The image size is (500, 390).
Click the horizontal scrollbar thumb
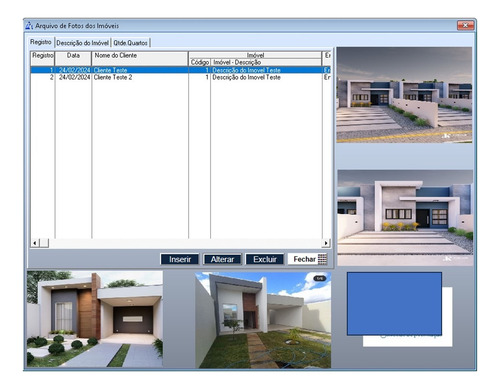point(44,243)
